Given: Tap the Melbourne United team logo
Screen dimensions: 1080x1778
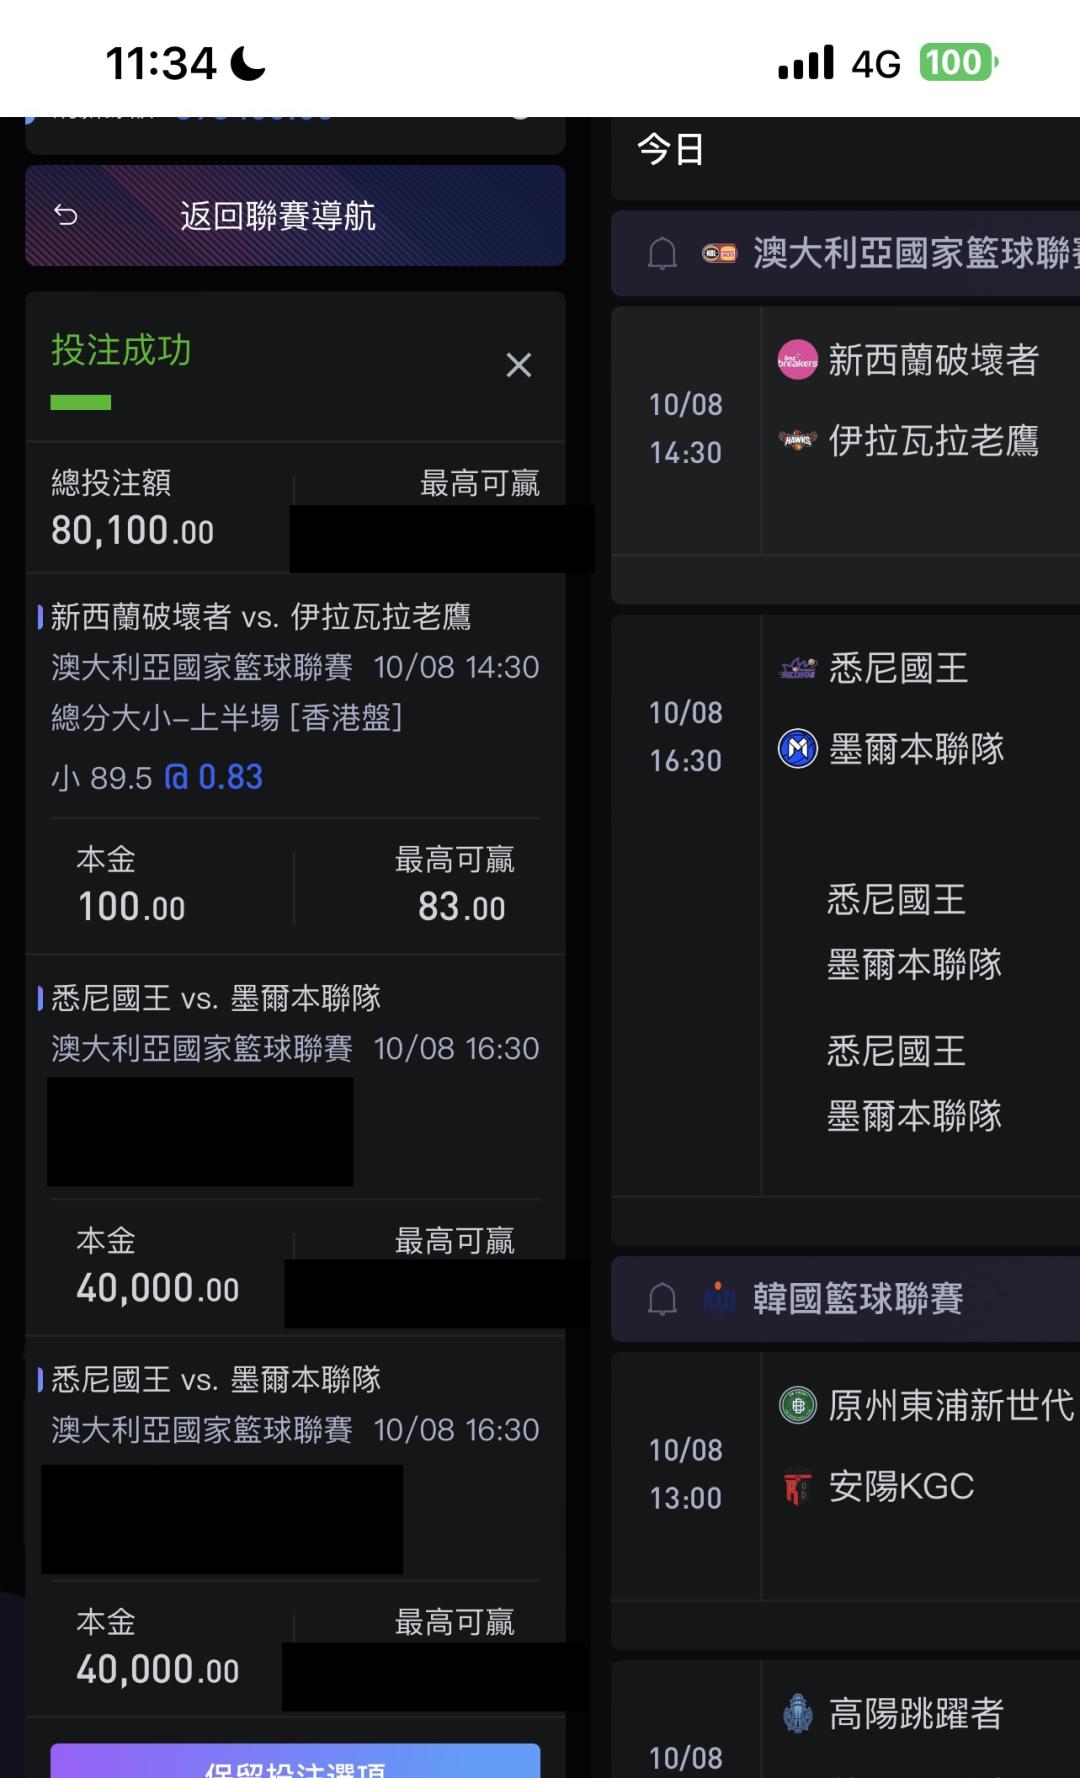Looking at the screenshot, I should coord(797,748).
